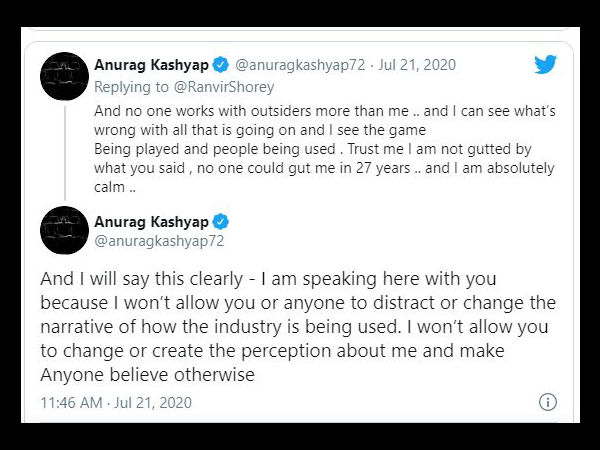Open the tweet info circle icon
The image size is (600, 450).
[x=548, y=402]
